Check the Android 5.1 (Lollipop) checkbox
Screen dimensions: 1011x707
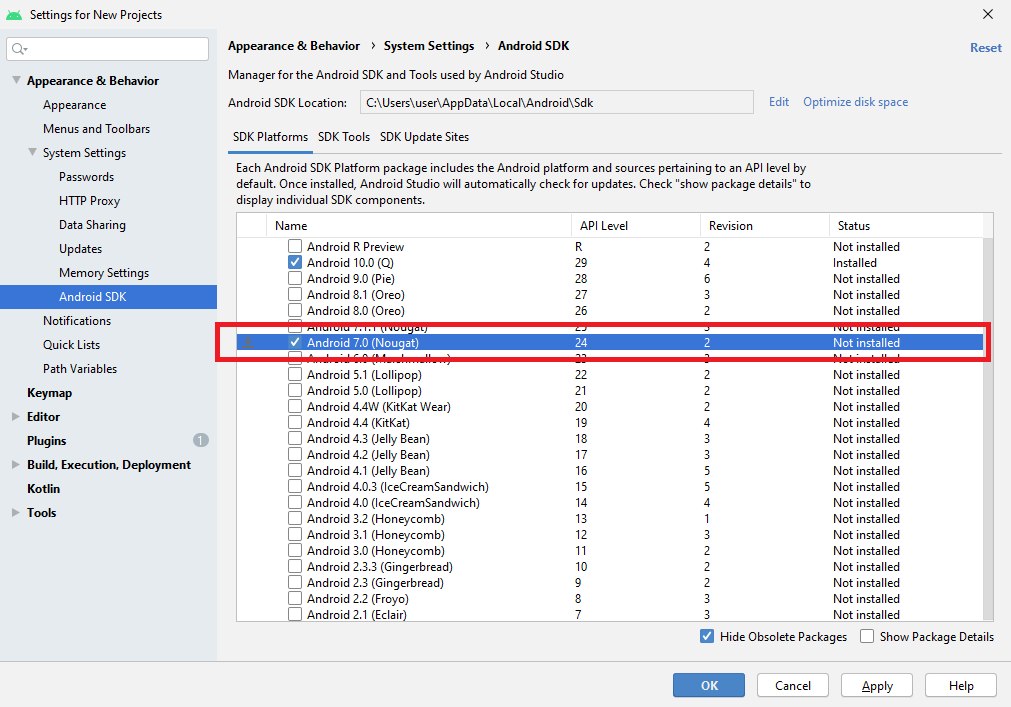pos(295,374)
